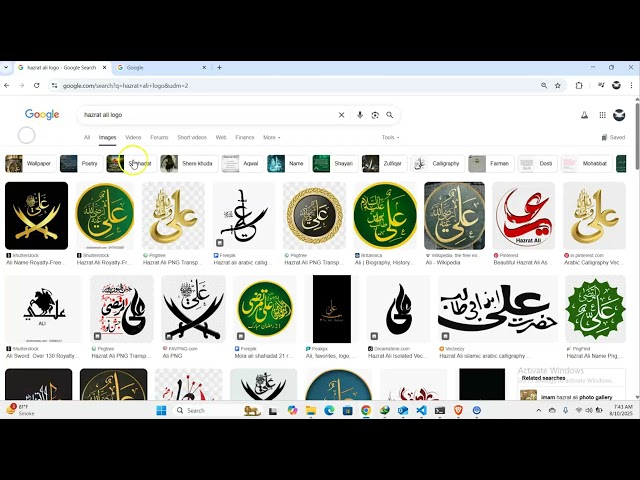Switch to the All results tab

87,138
